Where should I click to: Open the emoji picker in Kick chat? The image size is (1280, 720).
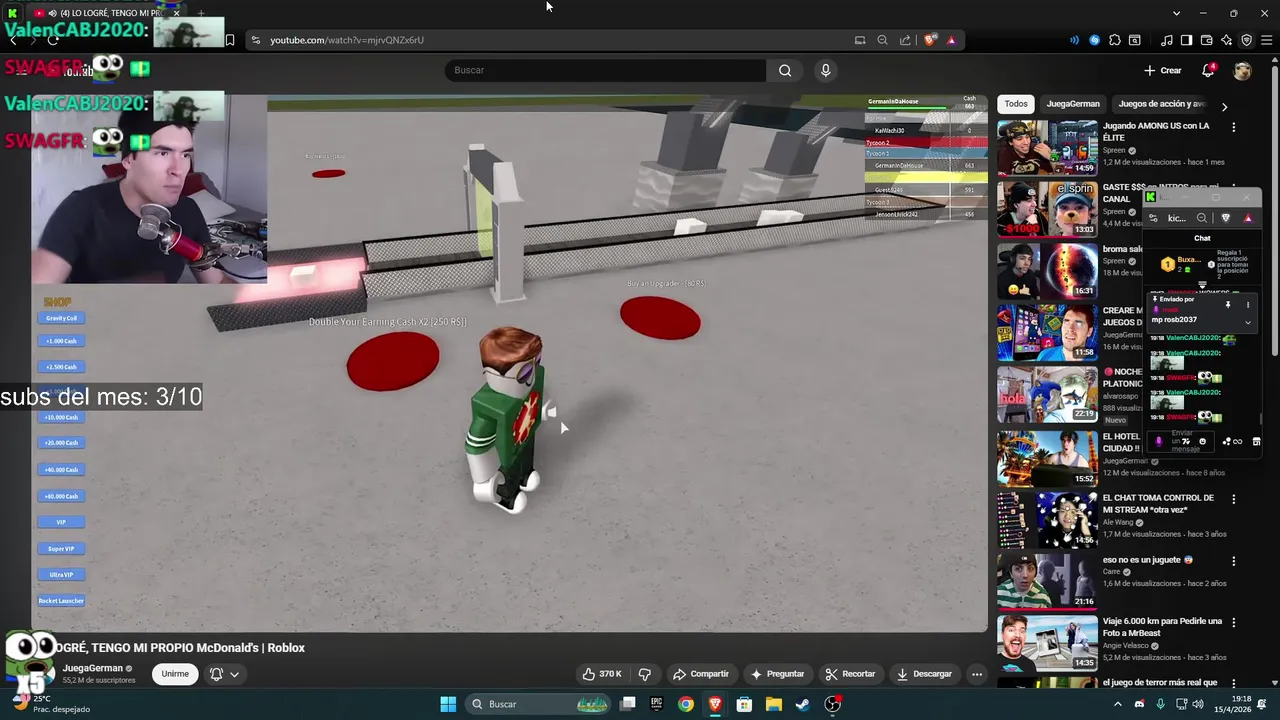(1202, 441)
